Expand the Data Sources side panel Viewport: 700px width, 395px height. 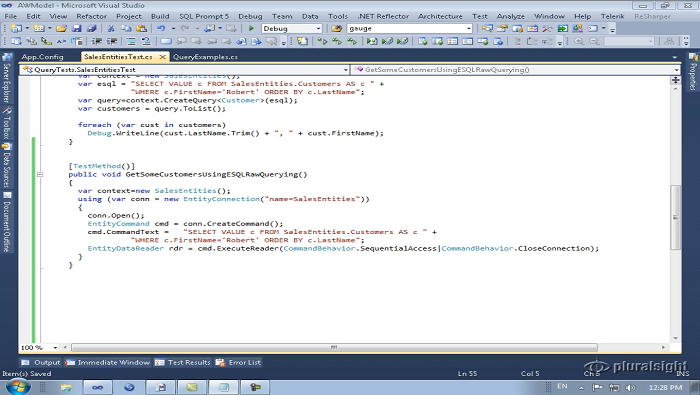click(7, 165)
